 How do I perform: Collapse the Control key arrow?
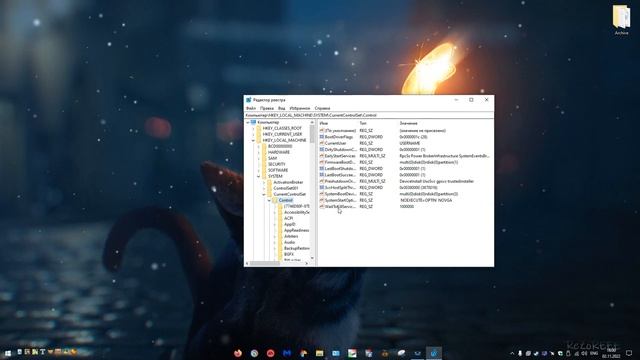(269, 200)
